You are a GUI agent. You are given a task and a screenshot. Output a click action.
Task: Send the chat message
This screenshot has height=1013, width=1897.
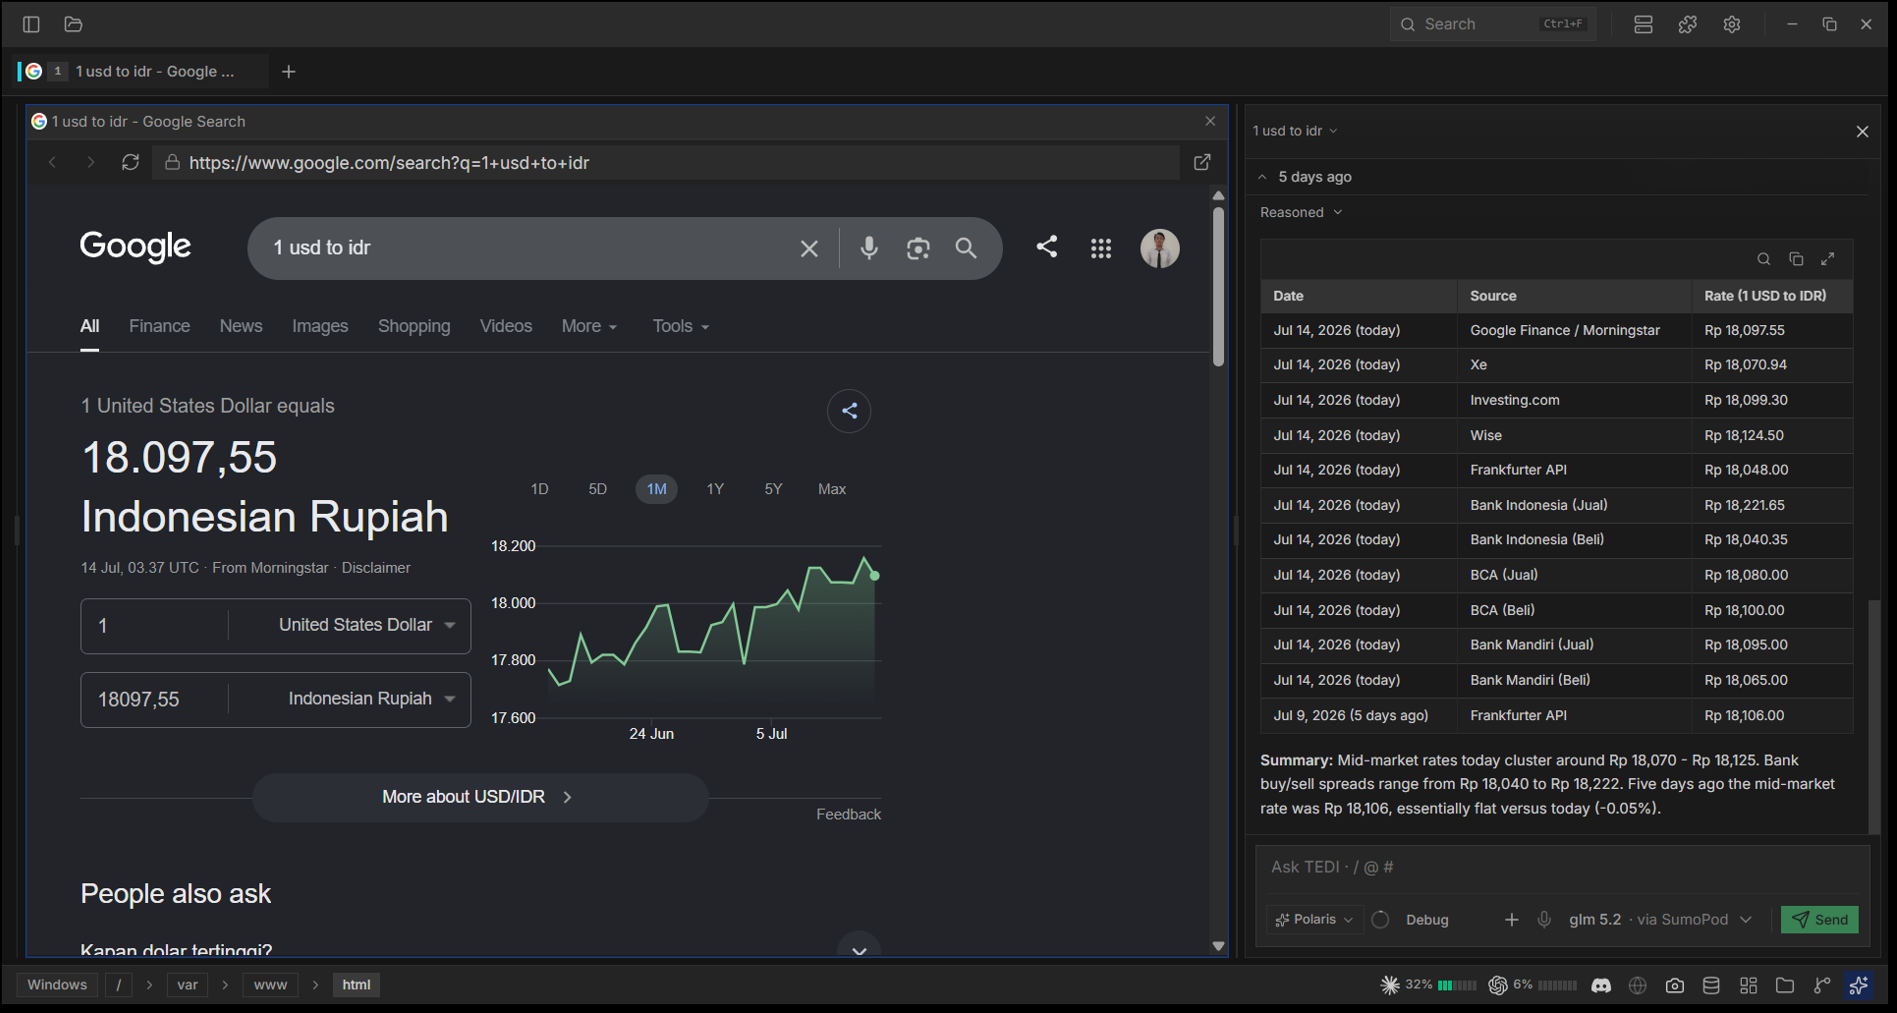(x=1820, y=919)
